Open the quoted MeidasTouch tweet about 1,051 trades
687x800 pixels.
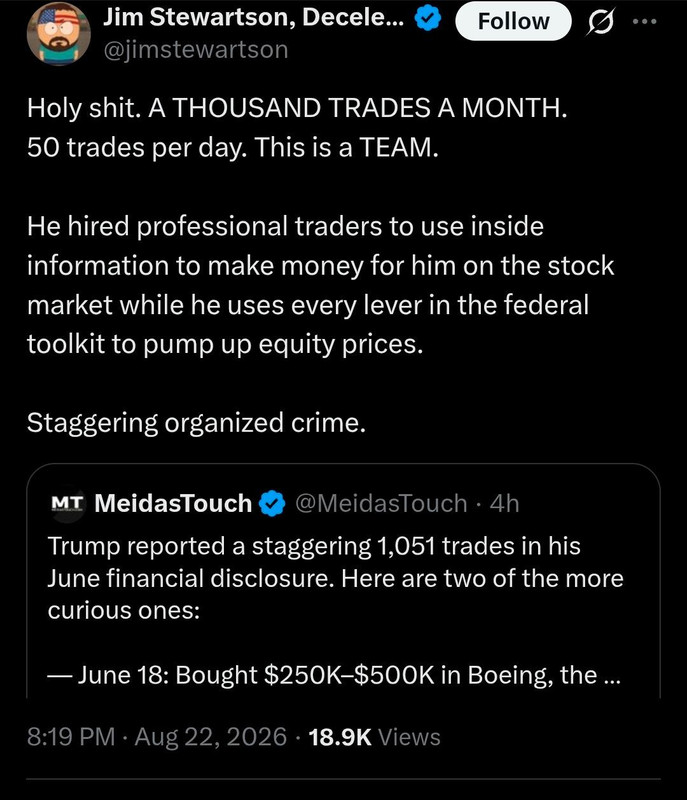pyautogui.click(x=343, y=581)
